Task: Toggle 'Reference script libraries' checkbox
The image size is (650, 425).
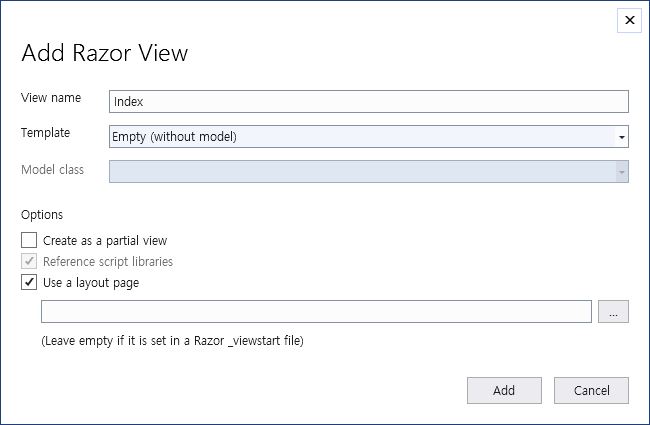Action: tap(29, 261)
